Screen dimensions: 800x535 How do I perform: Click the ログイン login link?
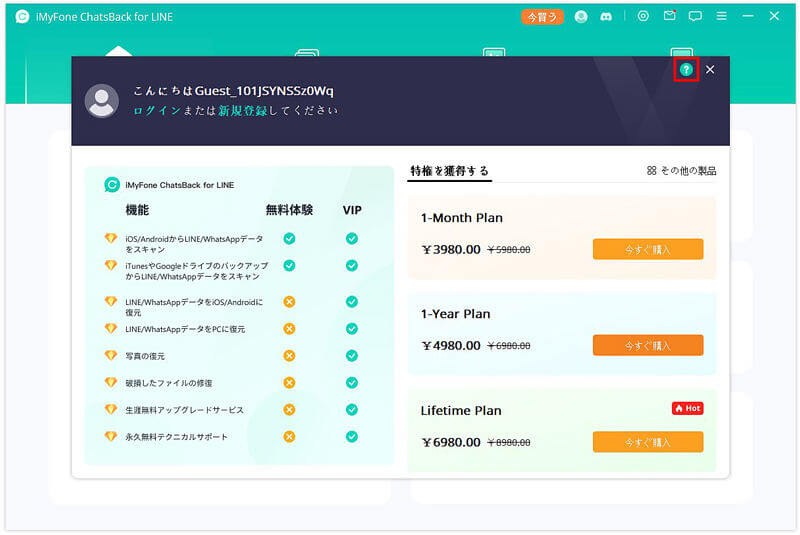(x=157, y=111)
